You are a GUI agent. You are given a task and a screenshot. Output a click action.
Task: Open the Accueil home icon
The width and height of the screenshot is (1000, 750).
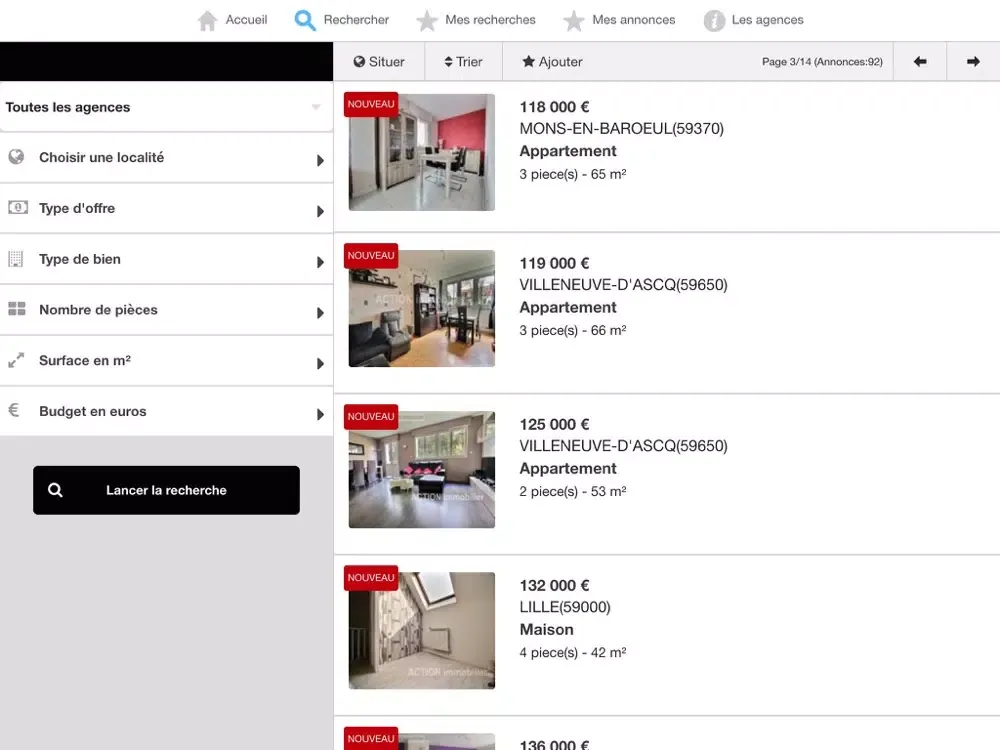207,20
